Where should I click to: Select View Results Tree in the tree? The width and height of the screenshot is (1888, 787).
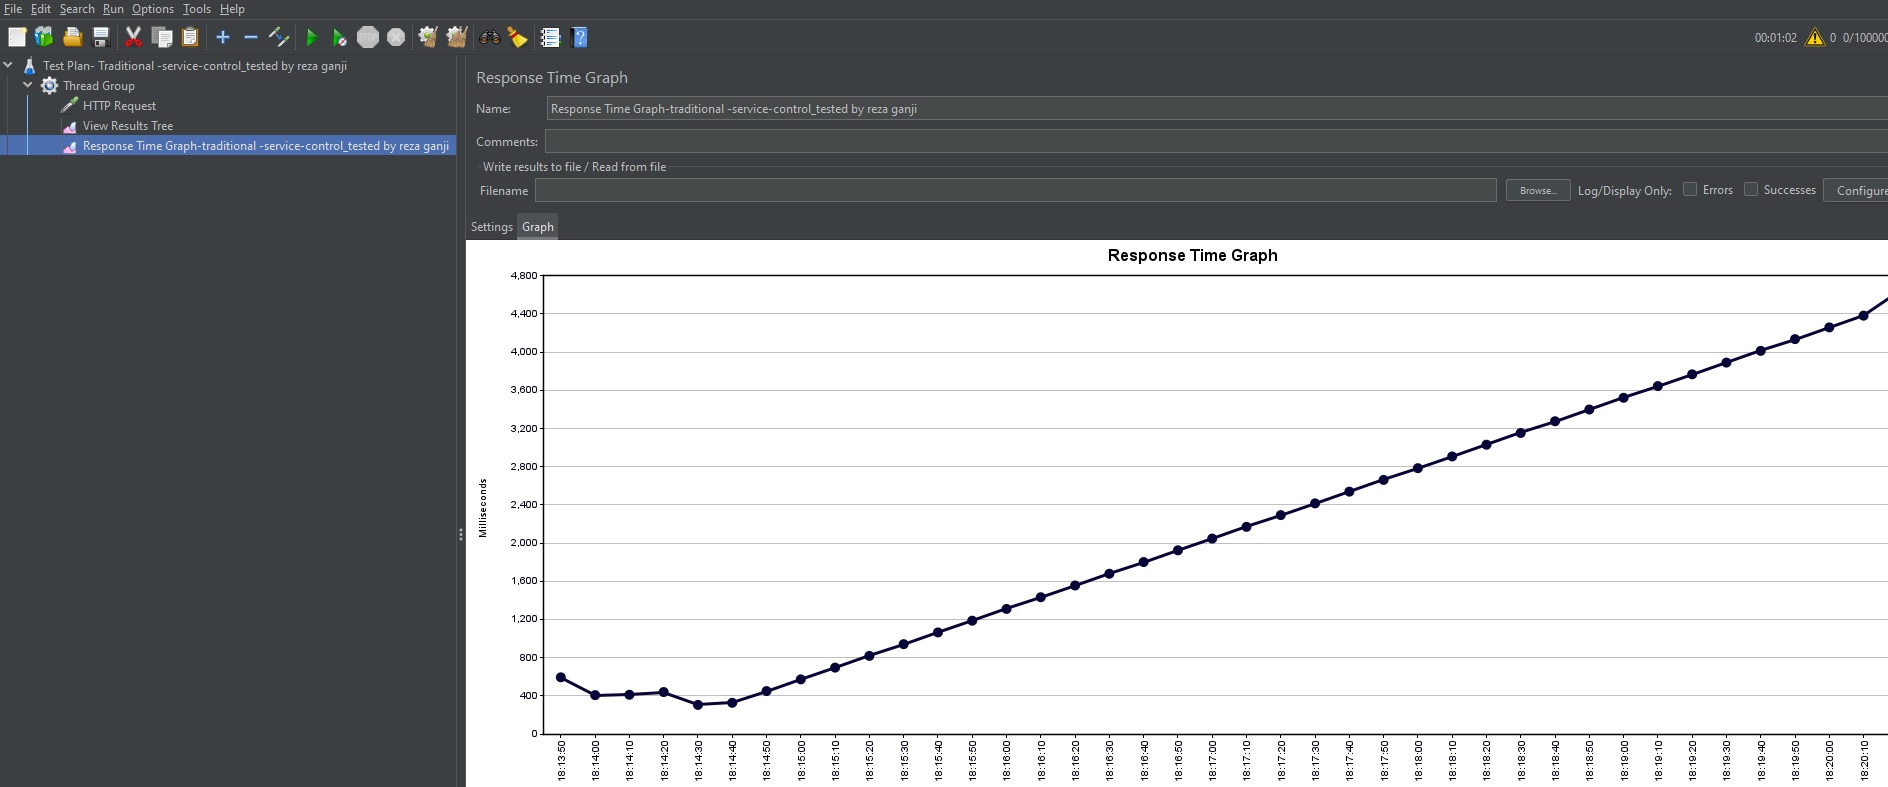pos(128,126)
